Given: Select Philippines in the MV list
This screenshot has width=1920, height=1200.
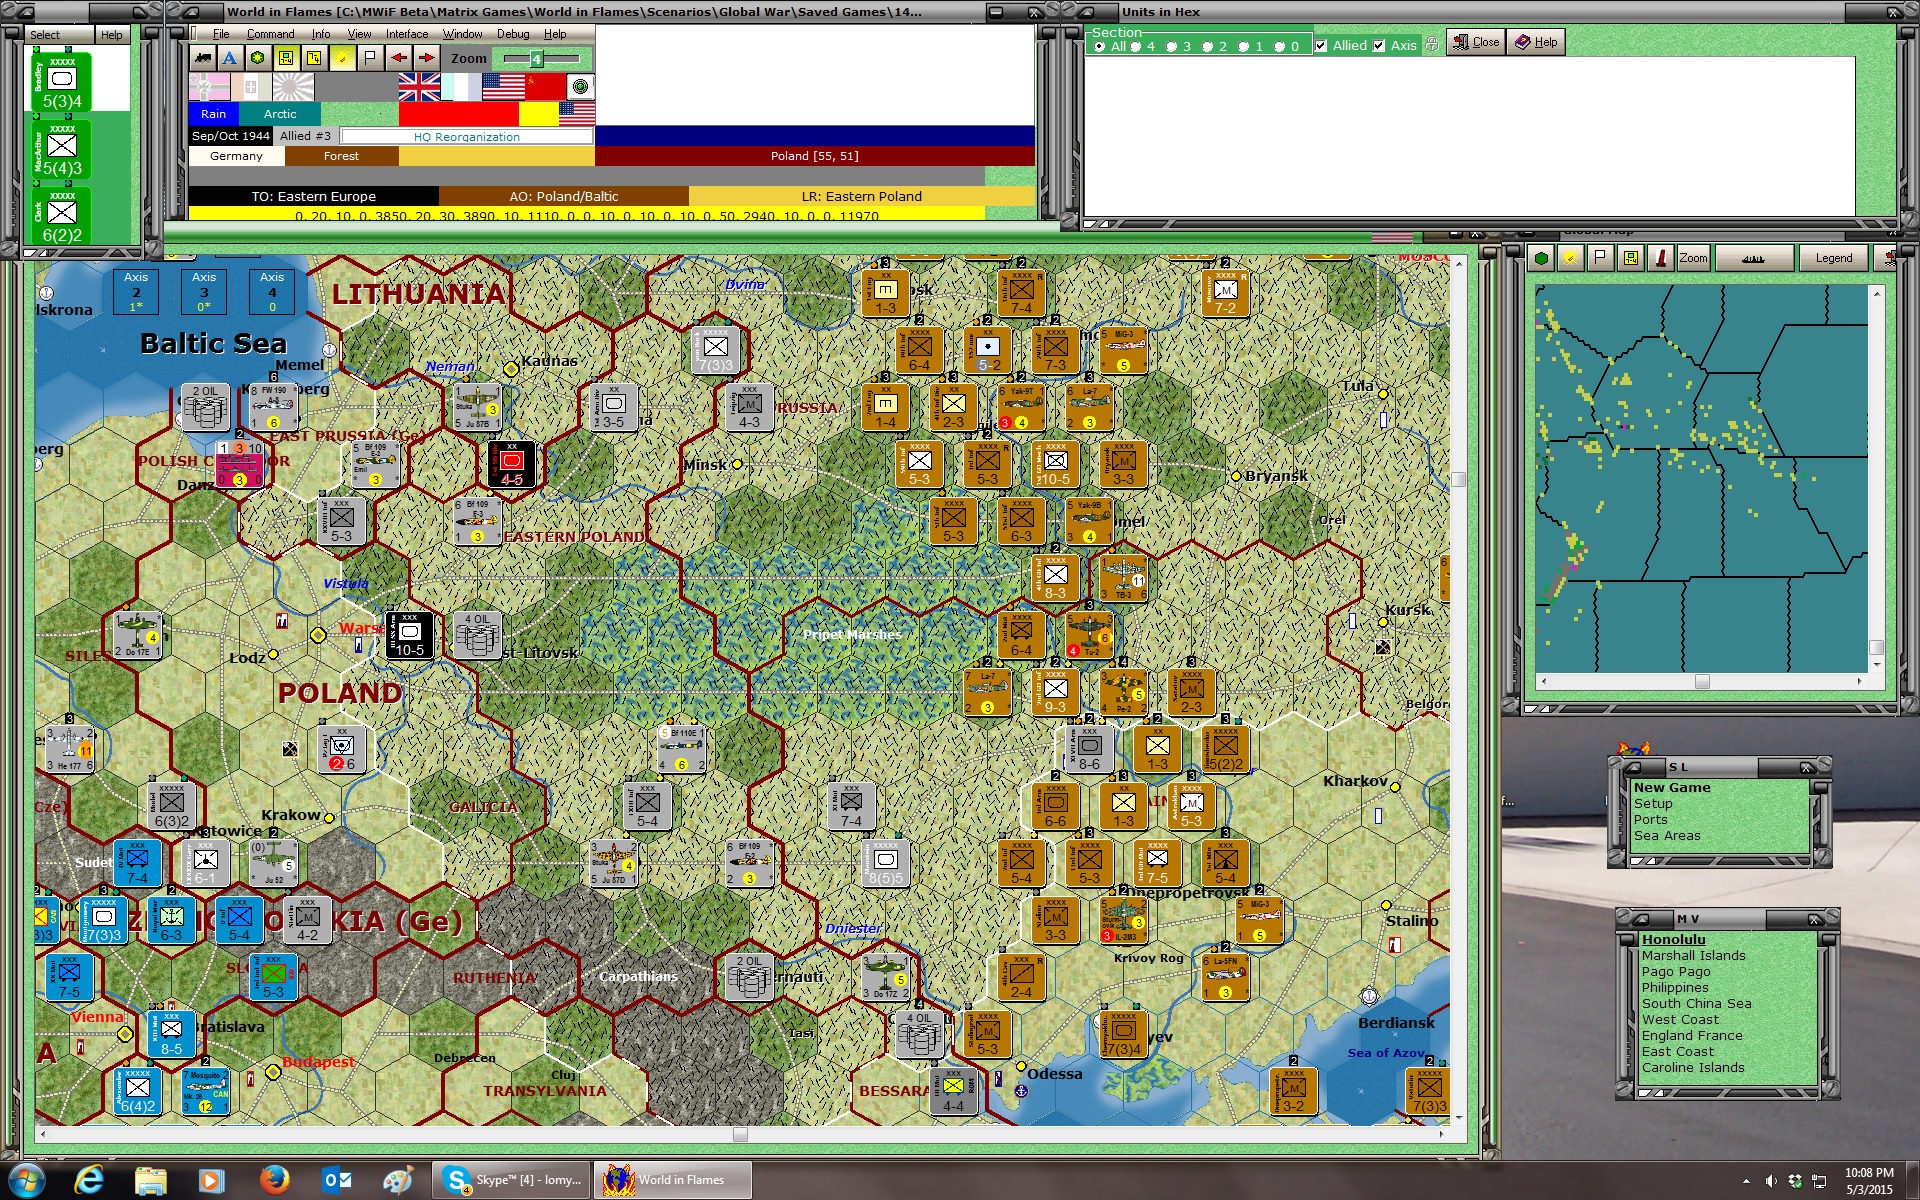Looking at the screenshot, I should point(1674,987).
